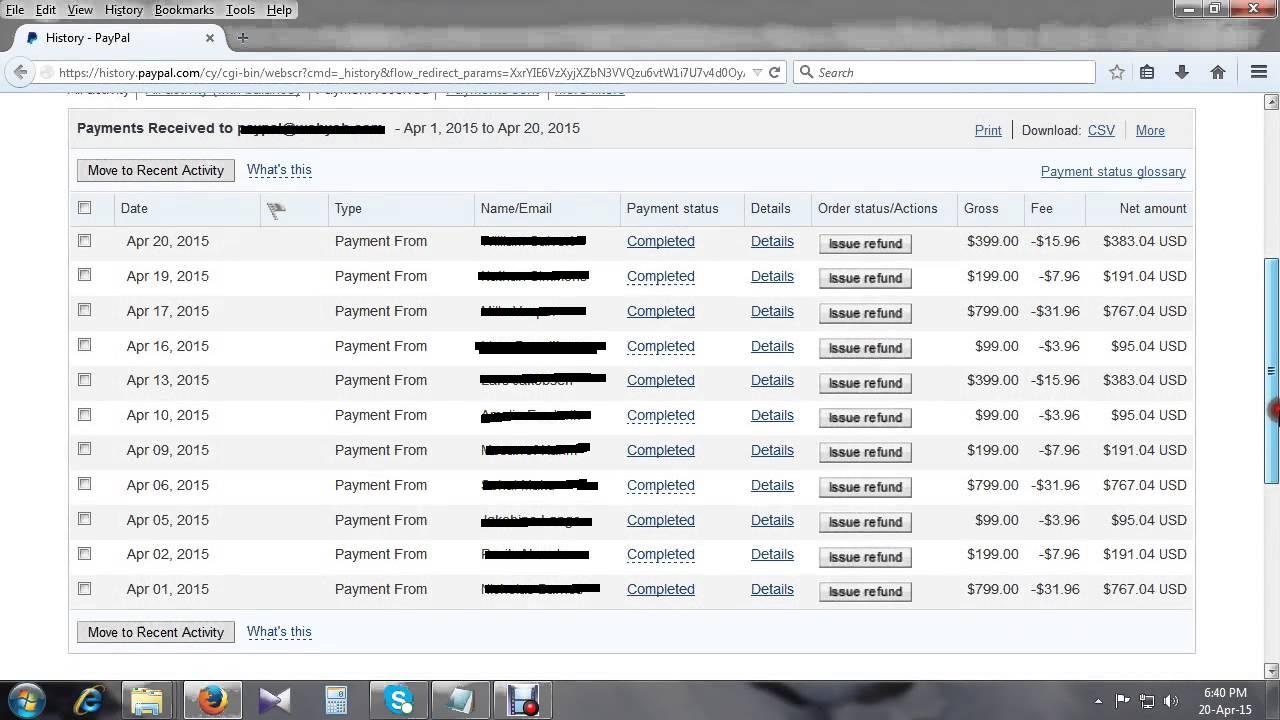
Task: Open Details for Apr 17, 2015 payment
Action: (x=772, y=311)
